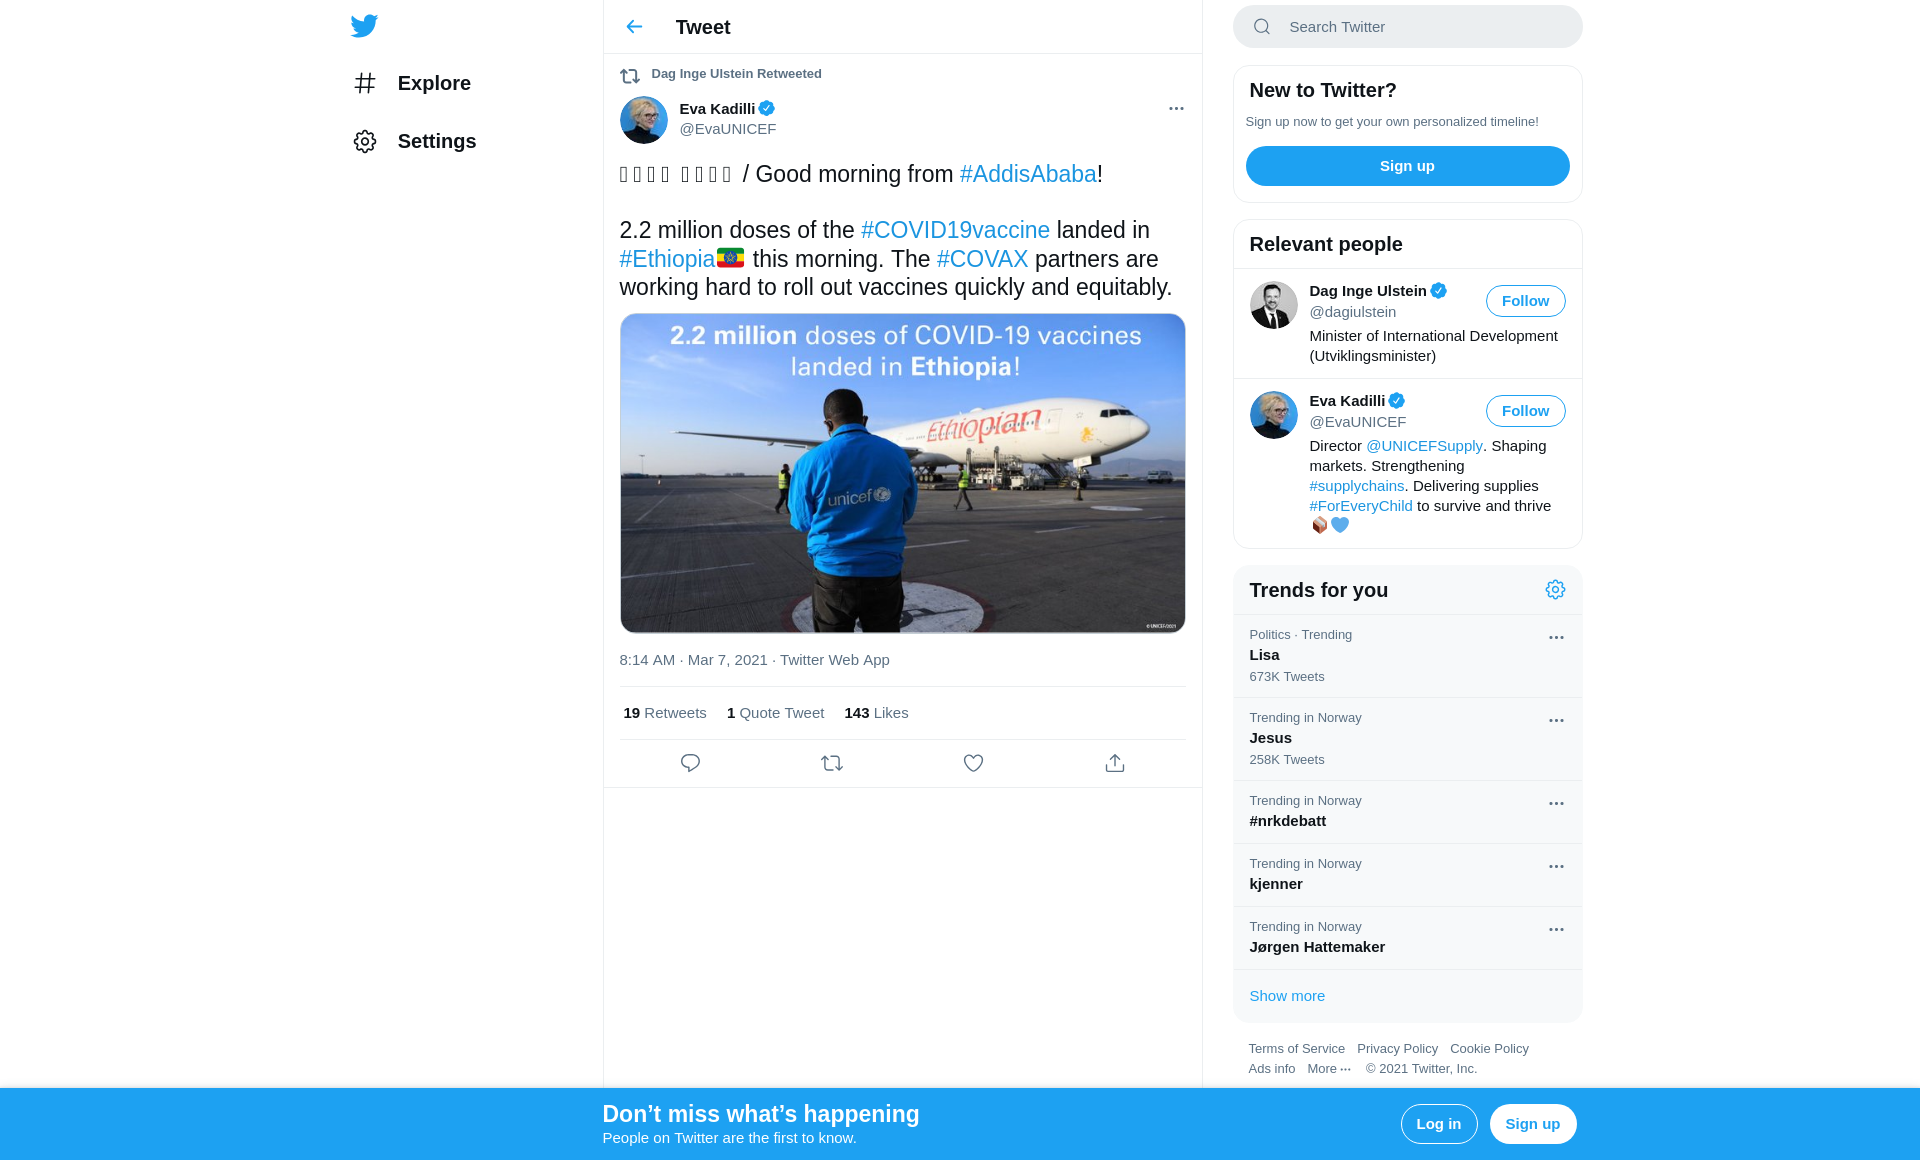The image size is (1920, 1160).
Task: Open the #Ethiopia hashtag link
Action: (x=667, y=259)
